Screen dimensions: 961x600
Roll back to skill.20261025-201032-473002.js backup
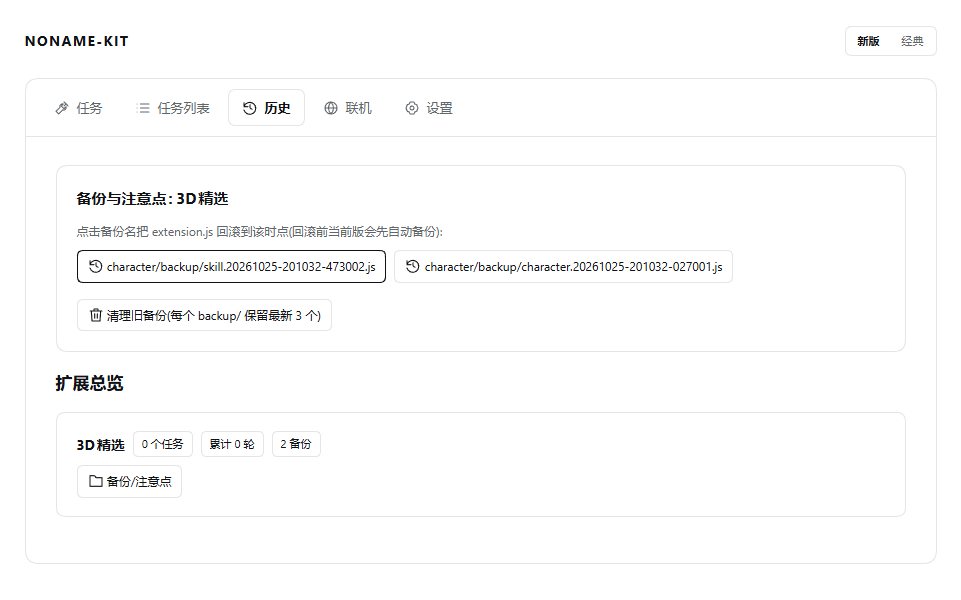pos(232,267)
